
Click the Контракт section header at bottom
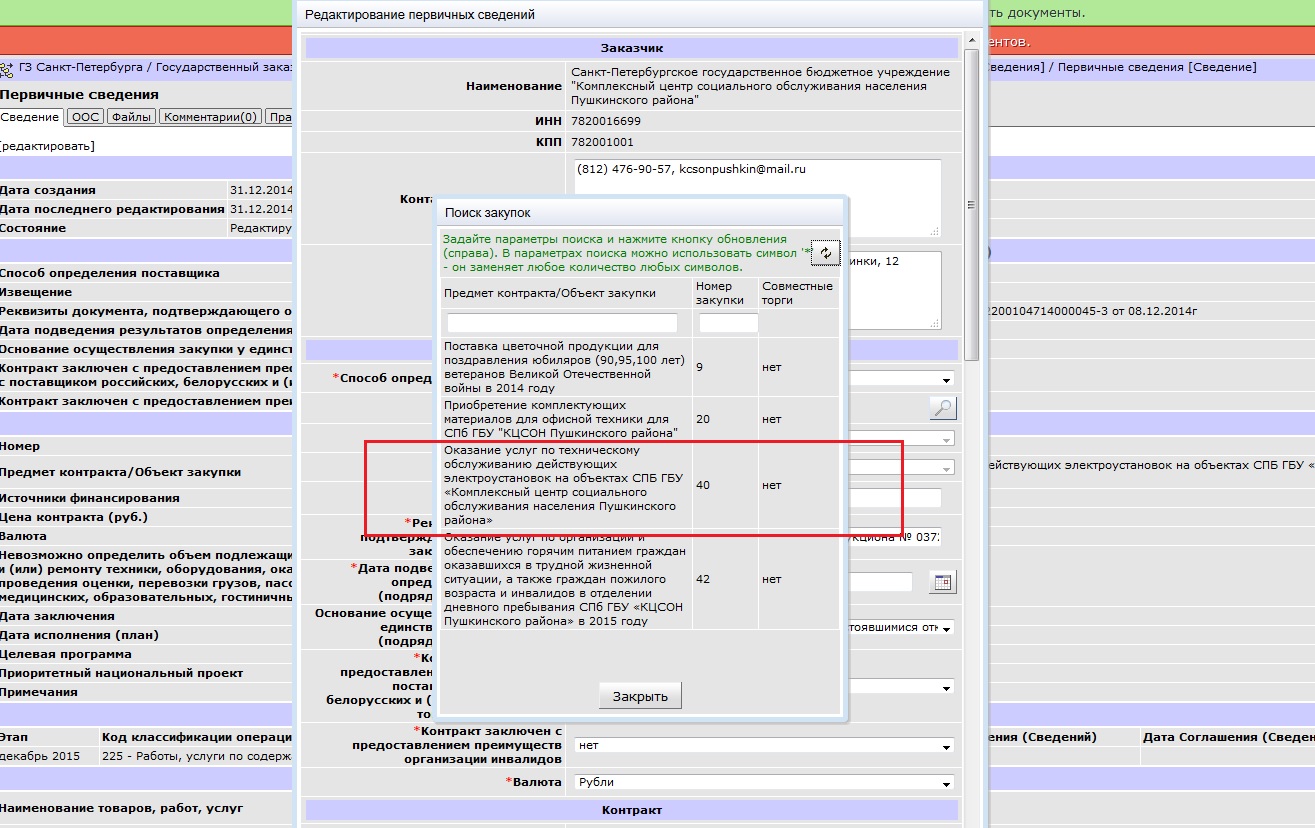[x=631, y=810]
